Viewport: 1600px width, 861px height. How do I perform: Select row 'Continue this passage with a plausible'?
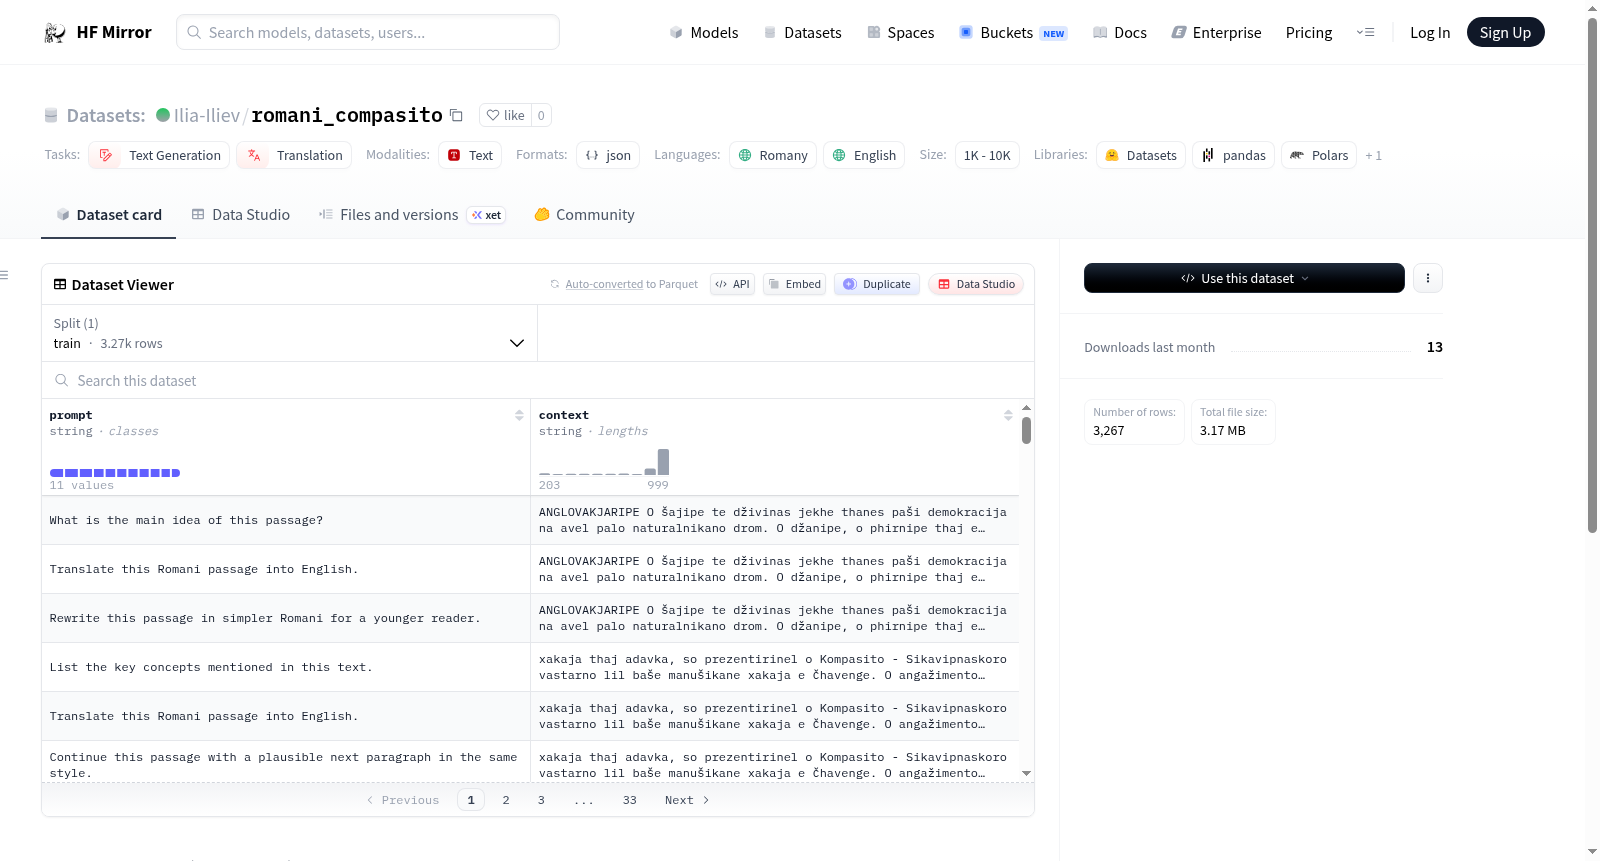coord(530,762)
